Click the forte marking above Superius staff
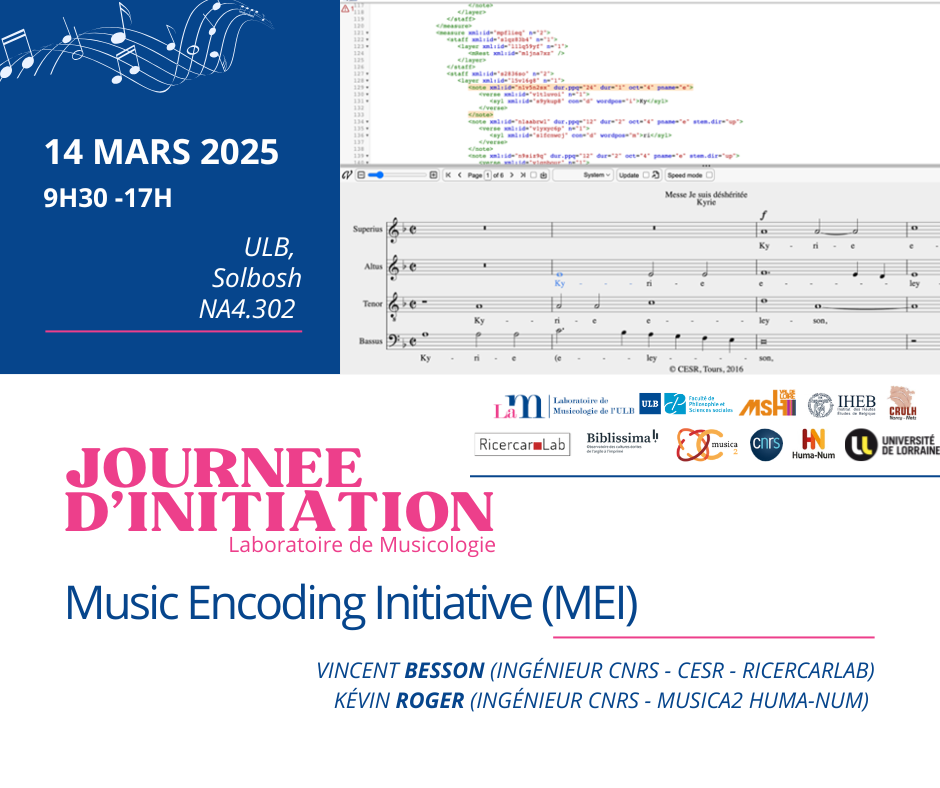 click(x=764, y=215)
